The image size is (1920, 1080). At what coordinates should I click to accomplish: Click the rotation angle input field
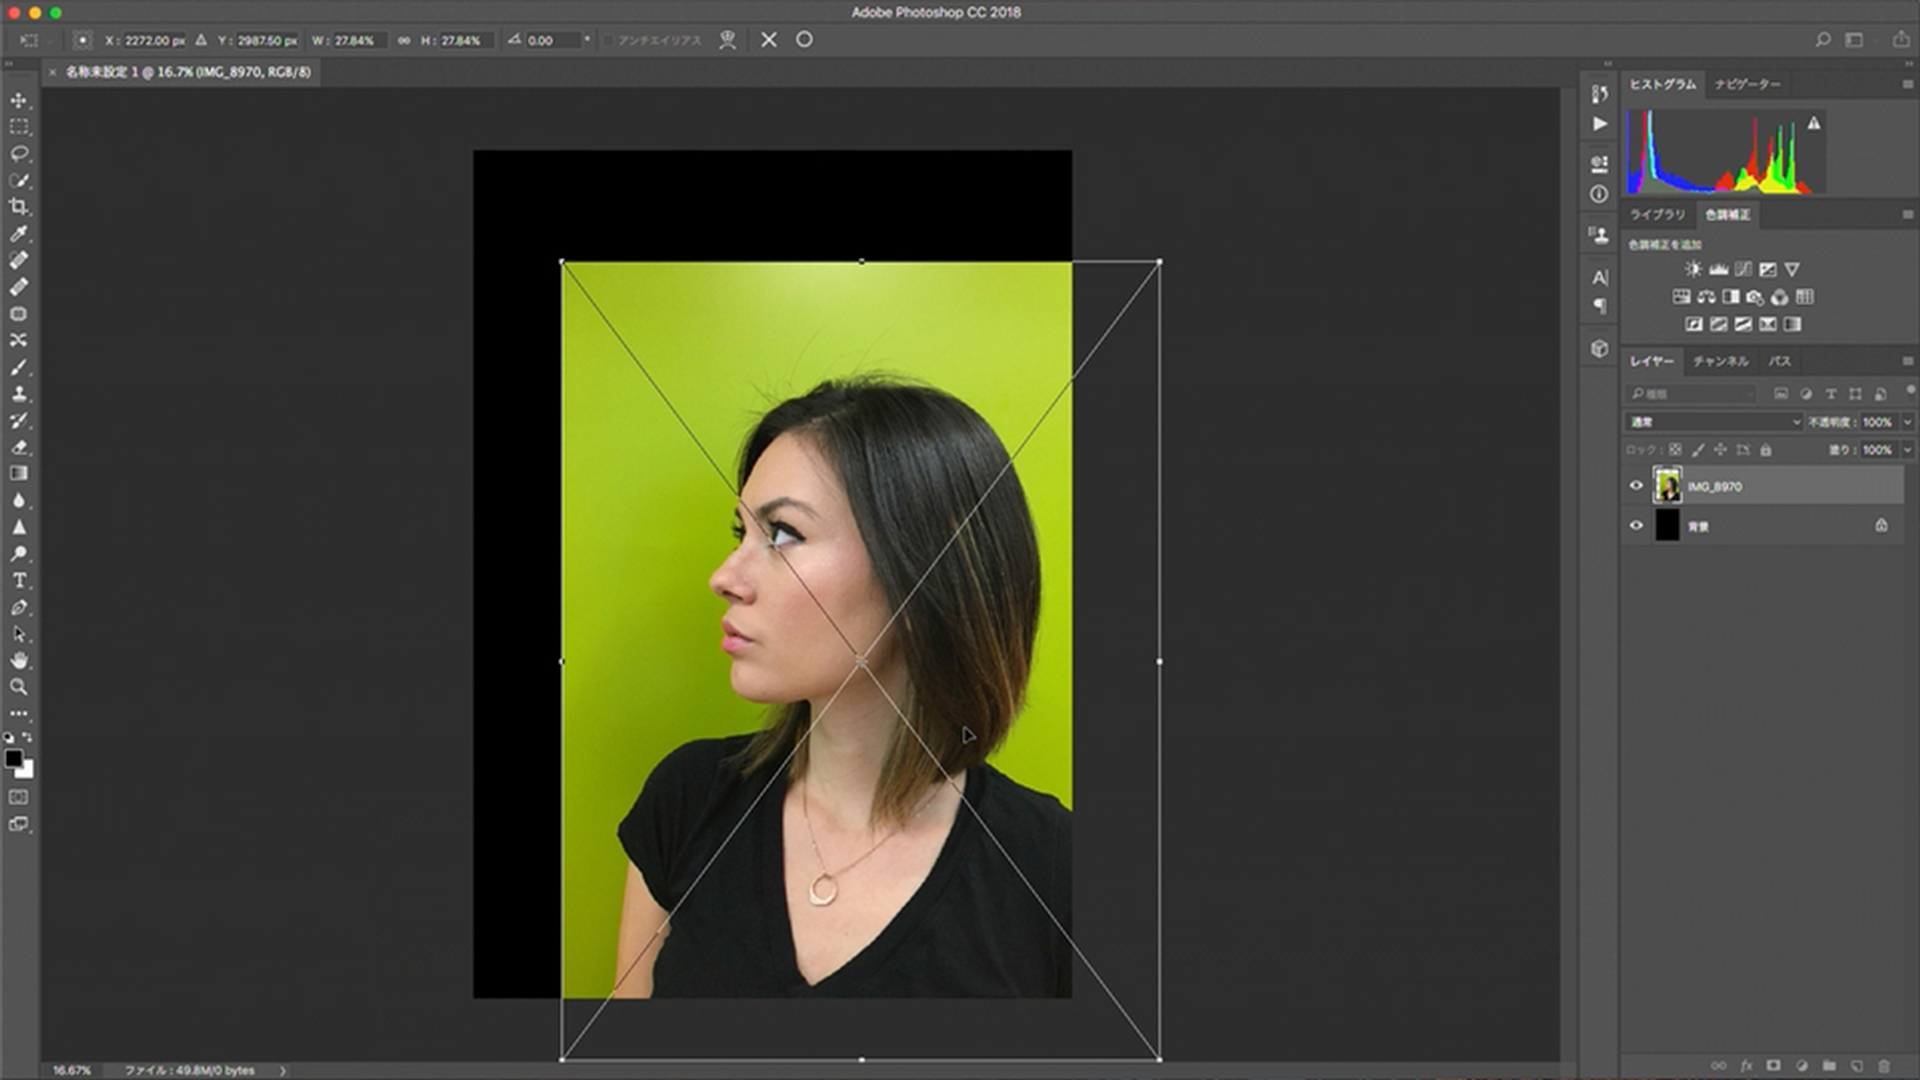tap(552, 41)
